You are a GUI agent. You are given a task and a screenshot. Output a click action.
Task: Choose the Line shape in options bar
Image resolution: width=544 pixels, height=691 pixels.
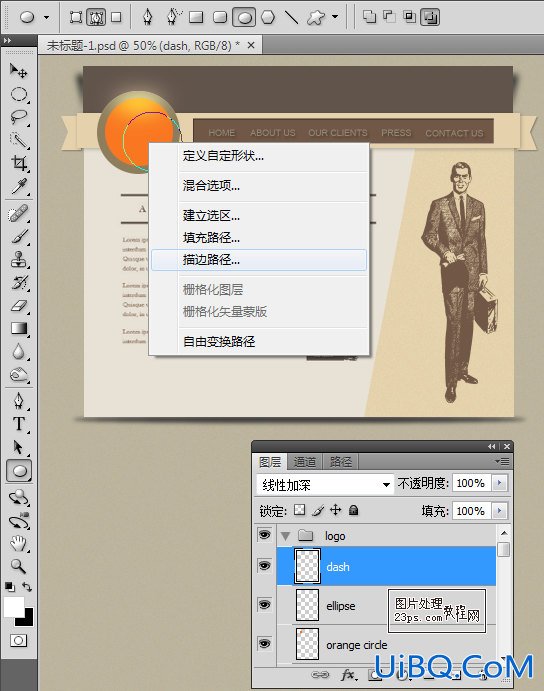tap(291, 18)
